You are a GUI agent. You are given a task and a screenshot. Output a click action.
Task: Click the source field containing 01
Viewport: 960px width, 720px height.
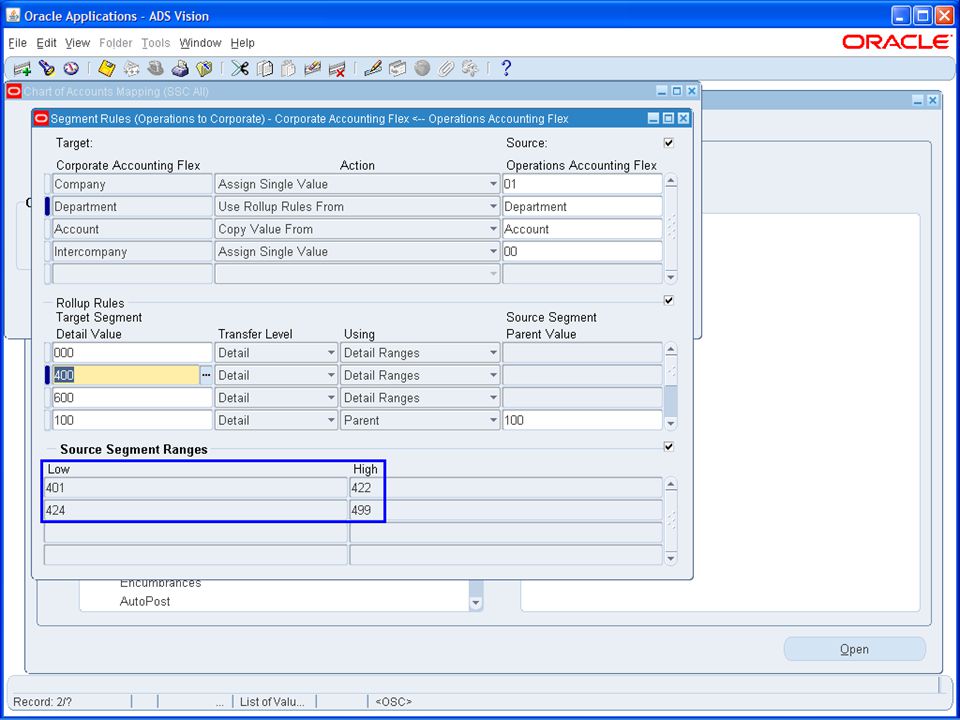tap(582, 184)
